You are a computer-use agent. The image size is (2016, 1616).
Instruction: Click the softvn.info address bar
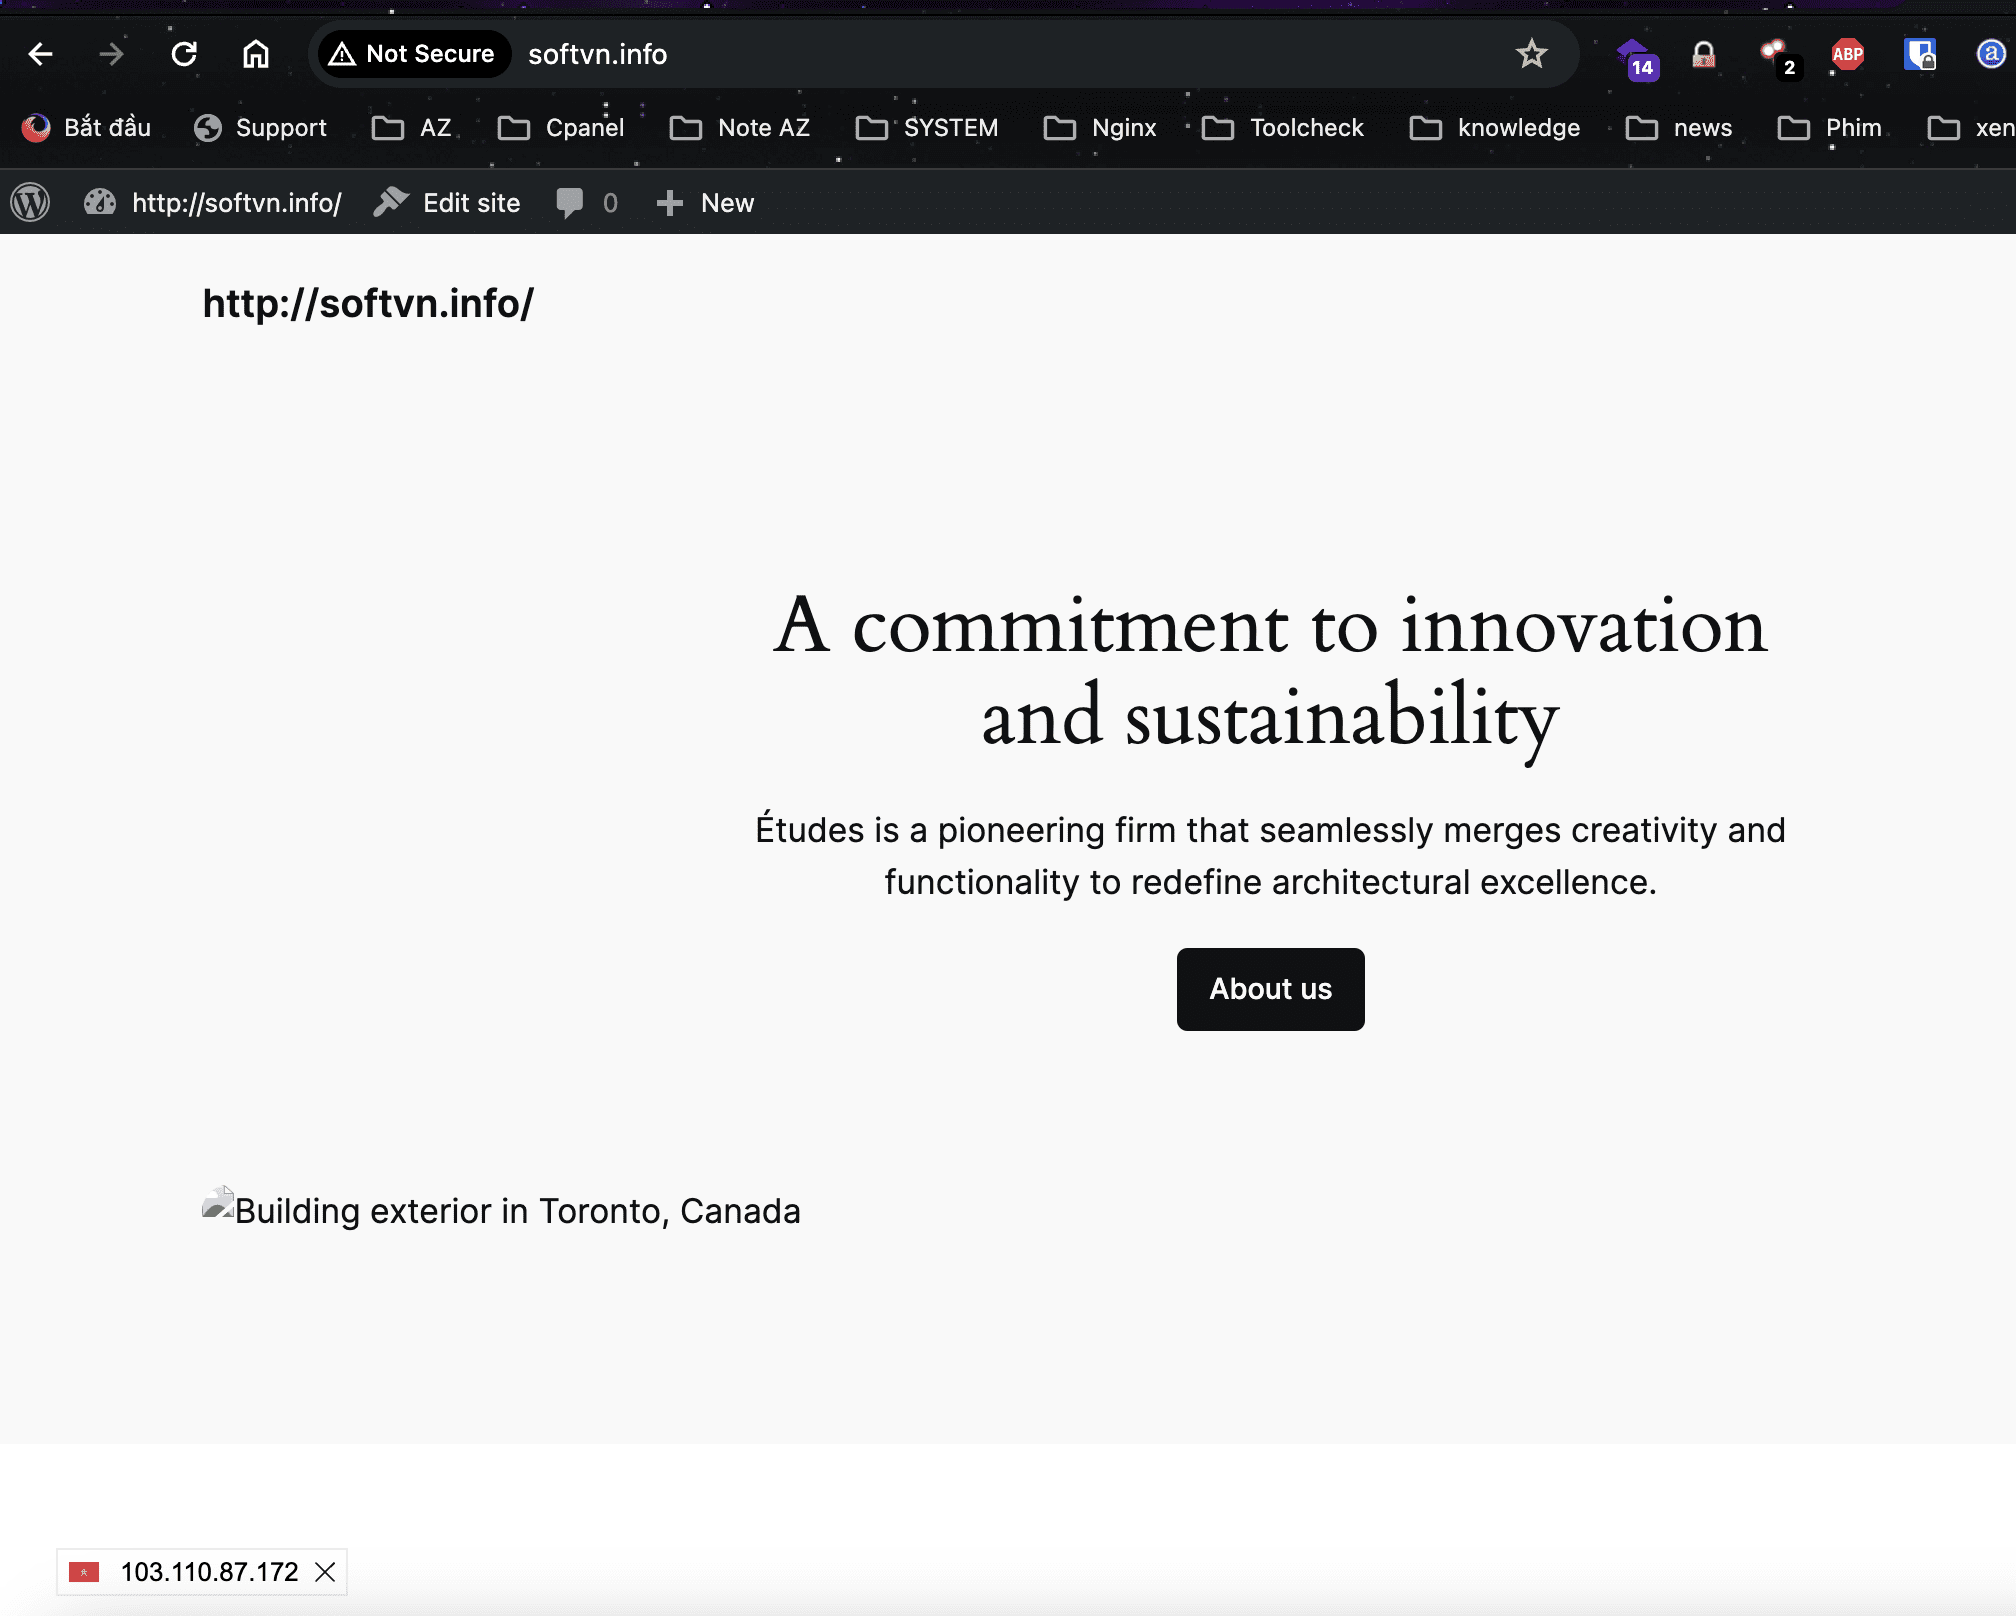900,54
